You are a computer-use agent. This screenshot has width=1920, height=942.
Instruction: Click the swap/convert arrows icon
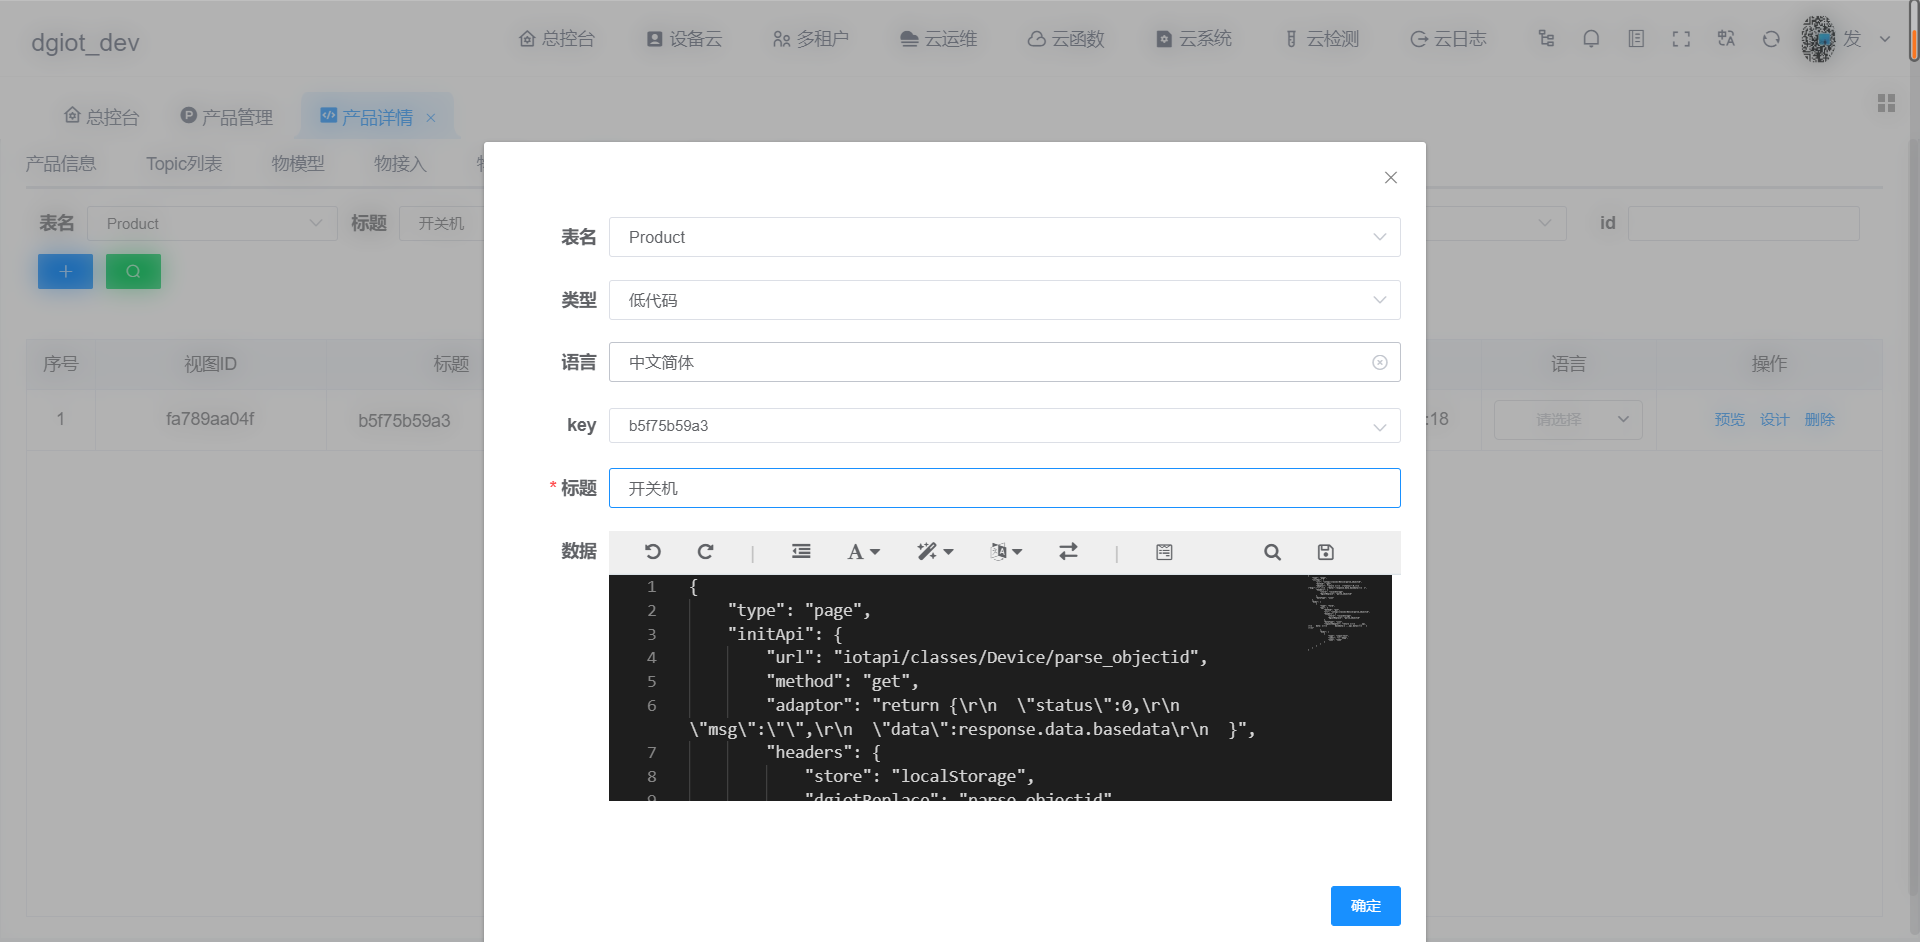point(1068,552)
